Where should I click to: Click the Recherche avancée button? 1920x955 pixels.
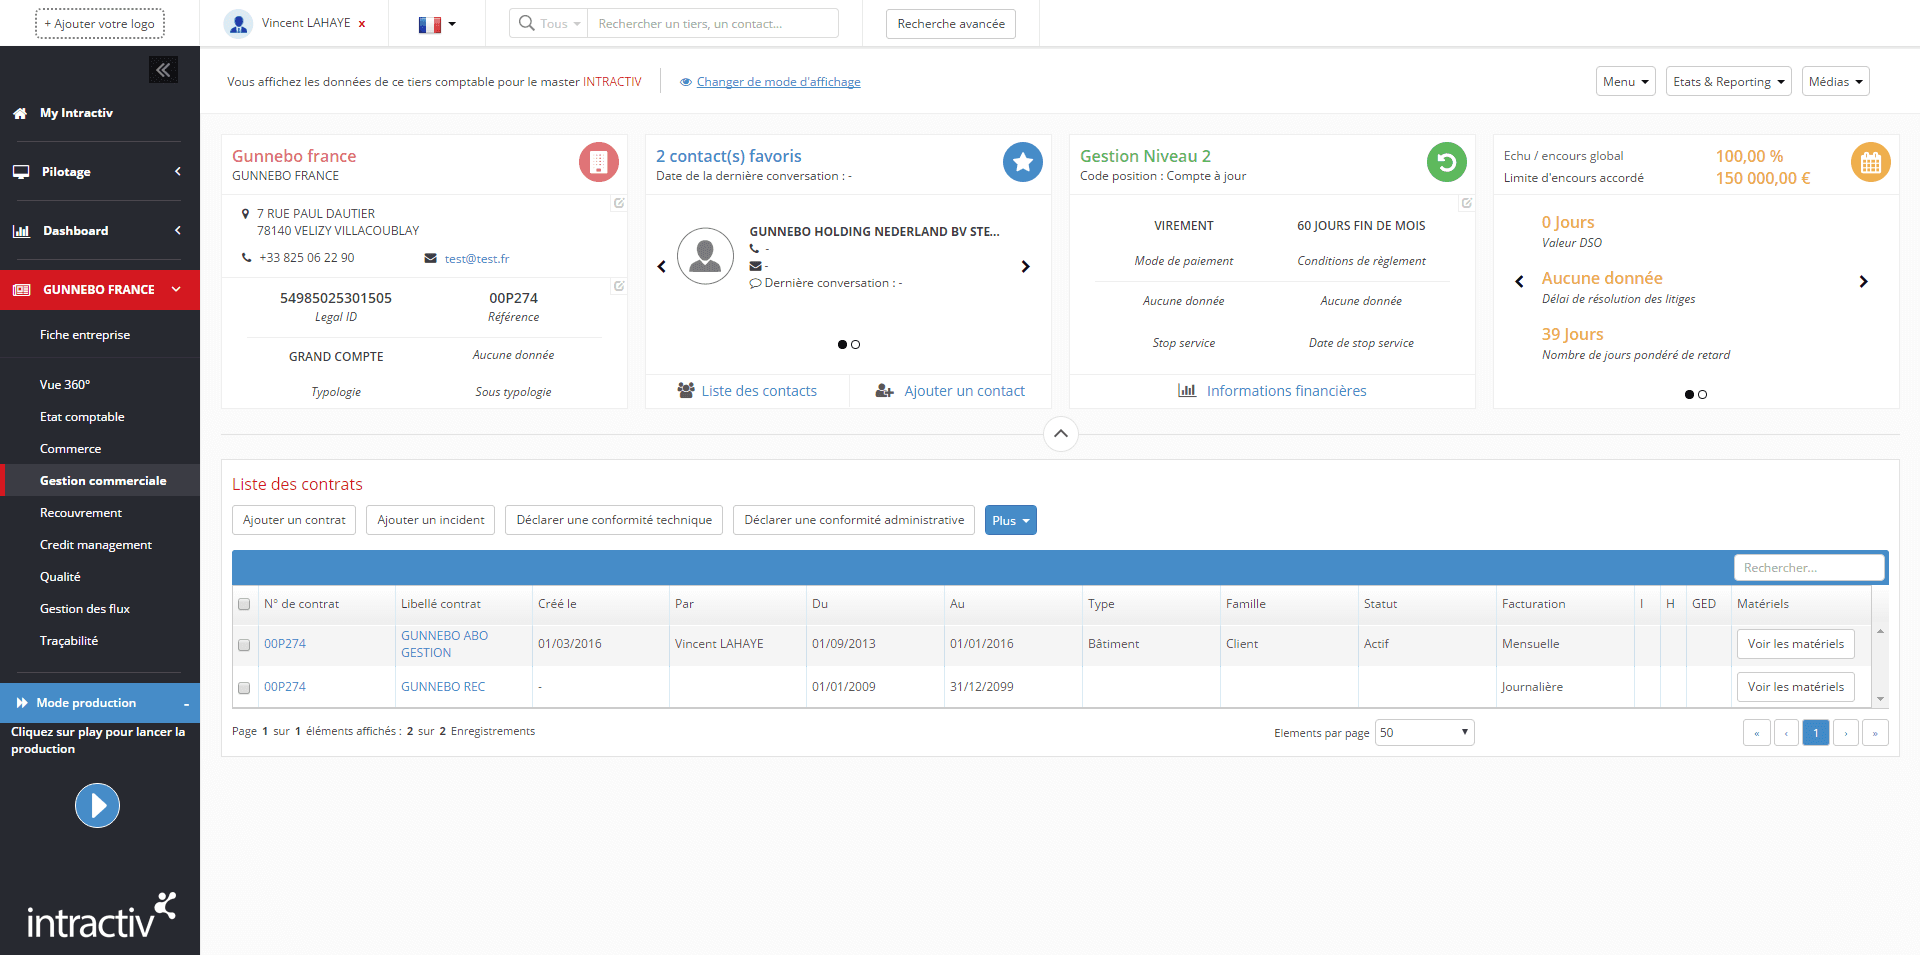pyautogui.click(x=949, y=23)
